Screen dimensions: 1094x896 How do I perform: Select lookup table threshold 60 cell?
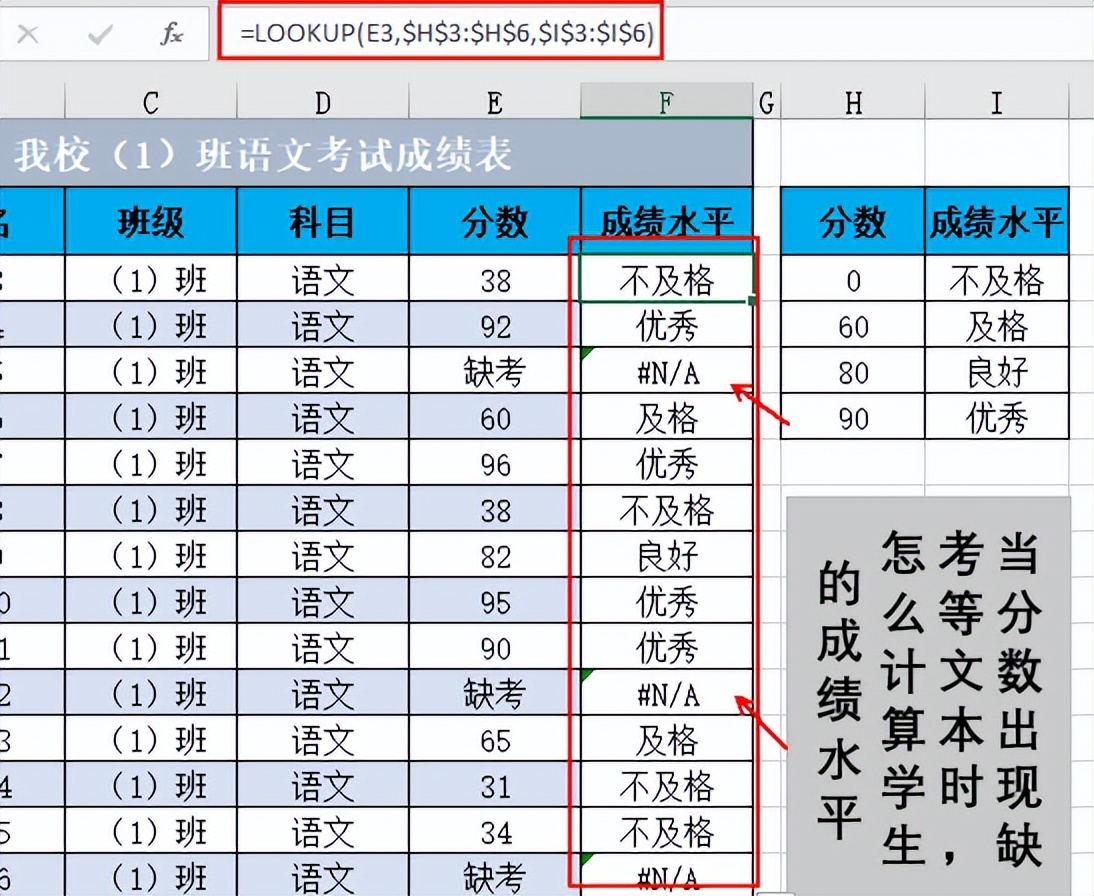click(x=853, y=326)
